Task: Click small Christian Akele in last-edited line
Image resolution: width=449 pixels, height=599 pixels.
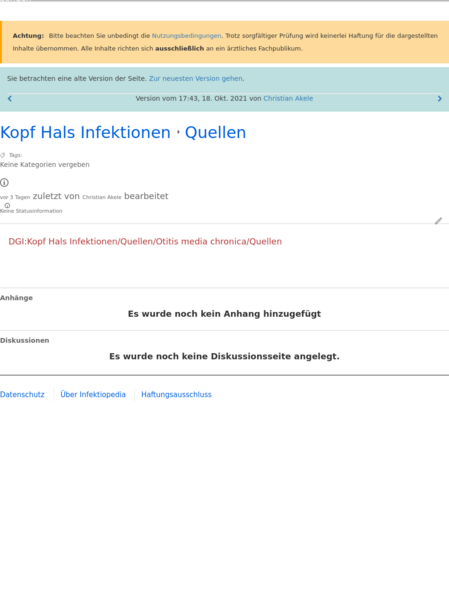Action: [102, 197]
